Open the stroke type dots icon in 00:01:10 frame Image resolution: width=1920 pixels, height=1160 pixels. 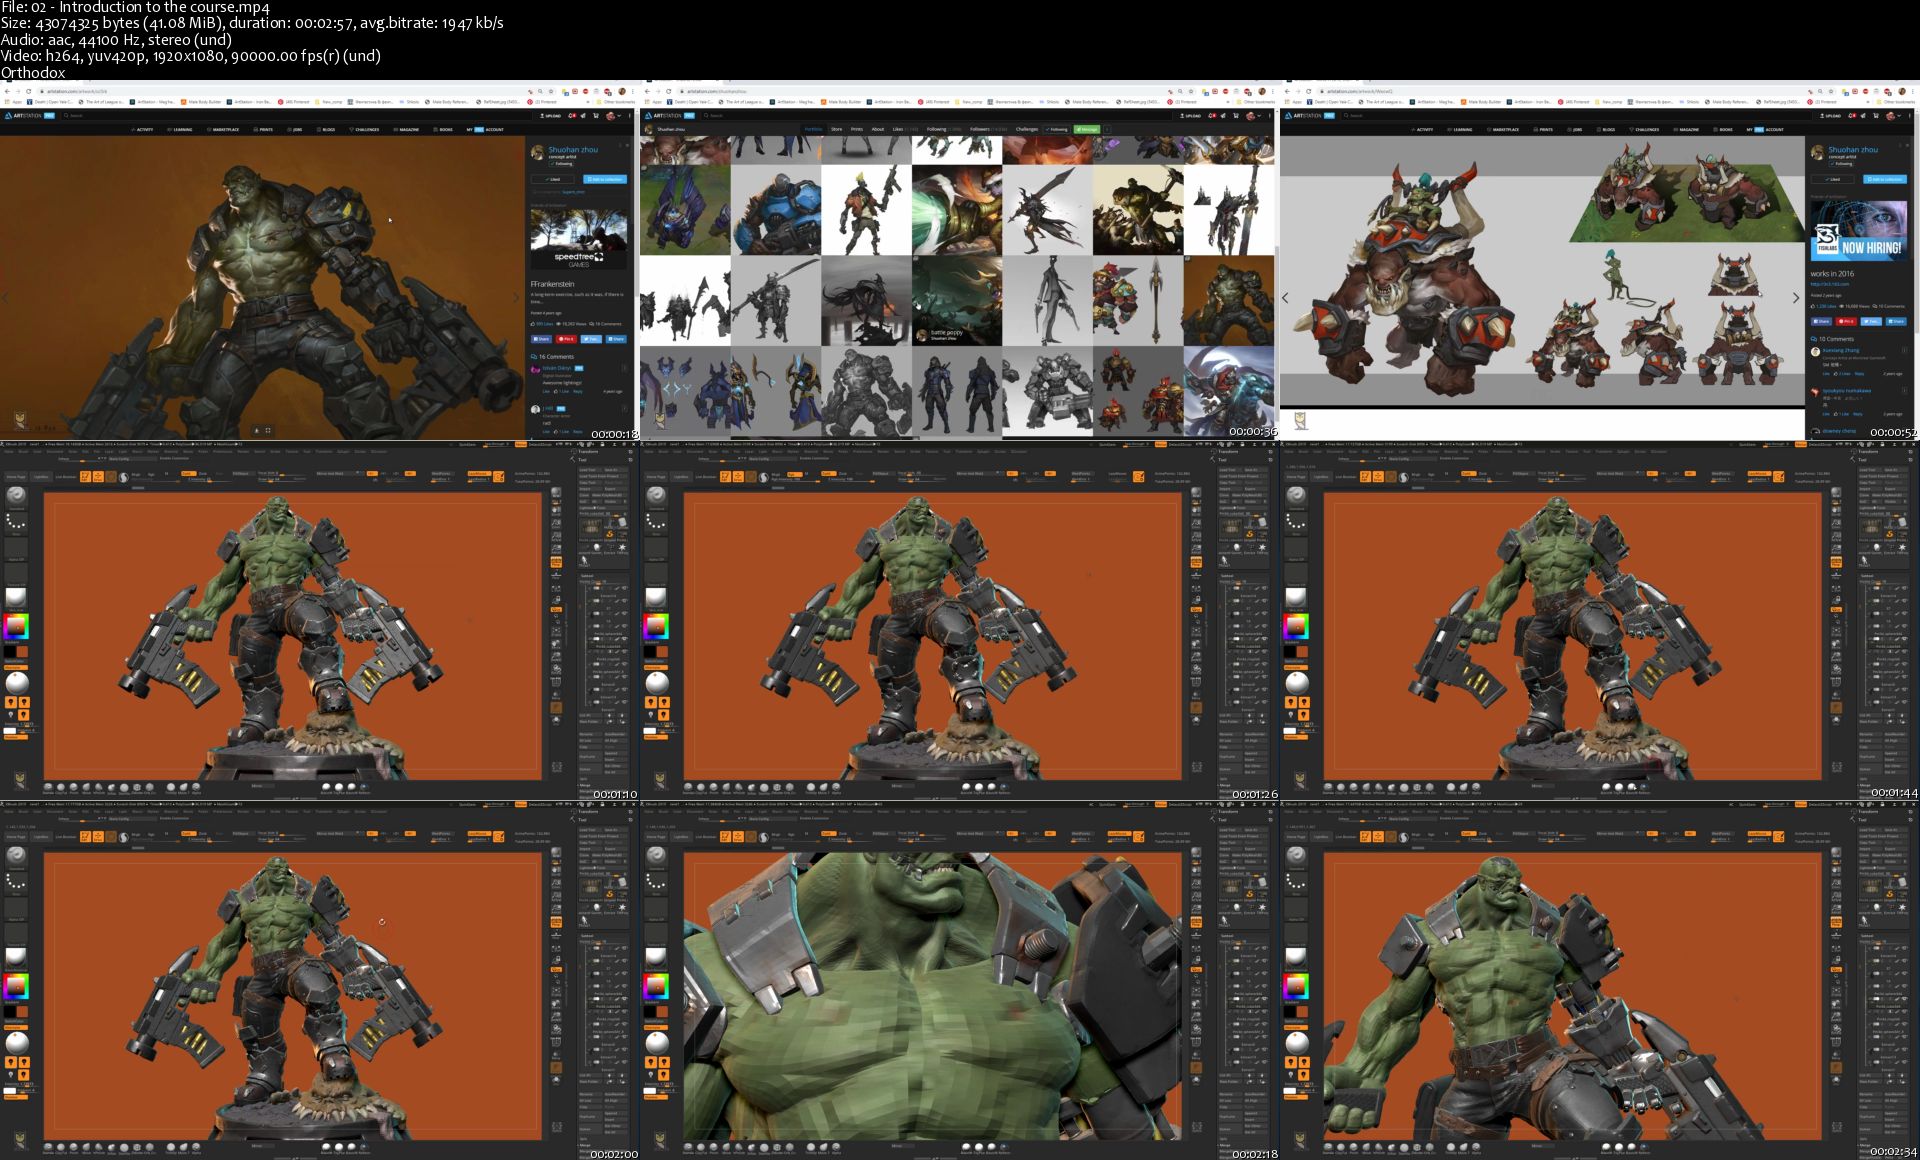16,521
